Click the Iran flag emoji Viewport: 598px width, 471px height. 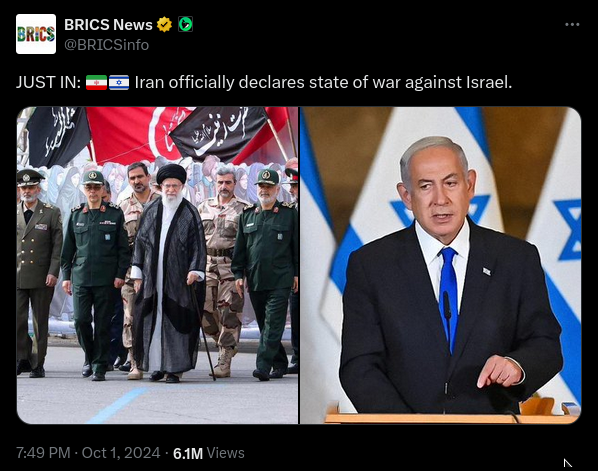pos(96,82)
